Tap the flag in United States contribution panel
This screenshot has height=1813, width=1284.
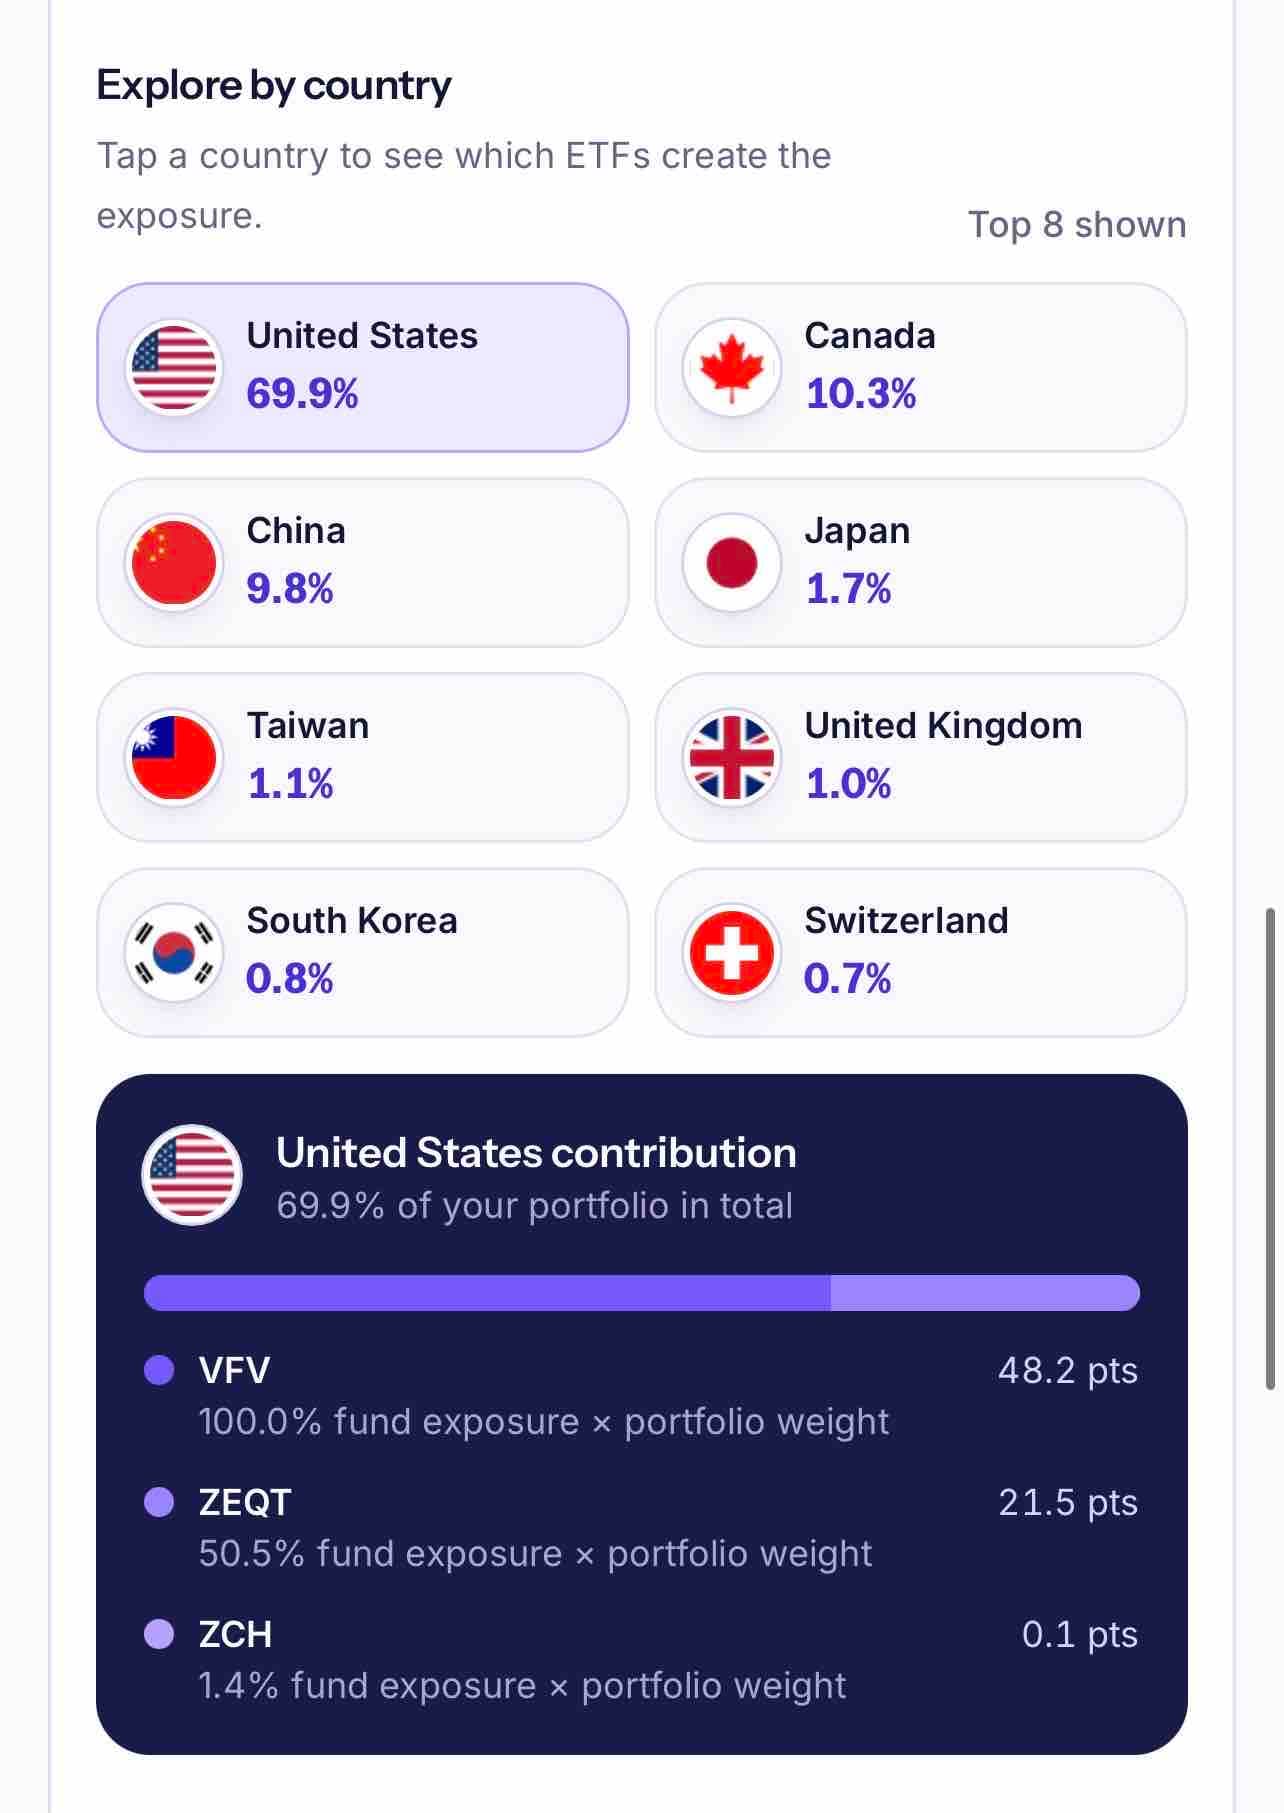(192, 1175)
